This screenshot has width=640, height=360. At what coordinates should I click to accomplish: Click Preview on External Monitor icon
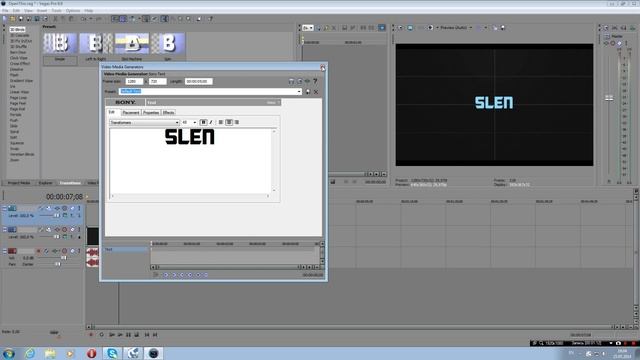click(x=410, y=28)
